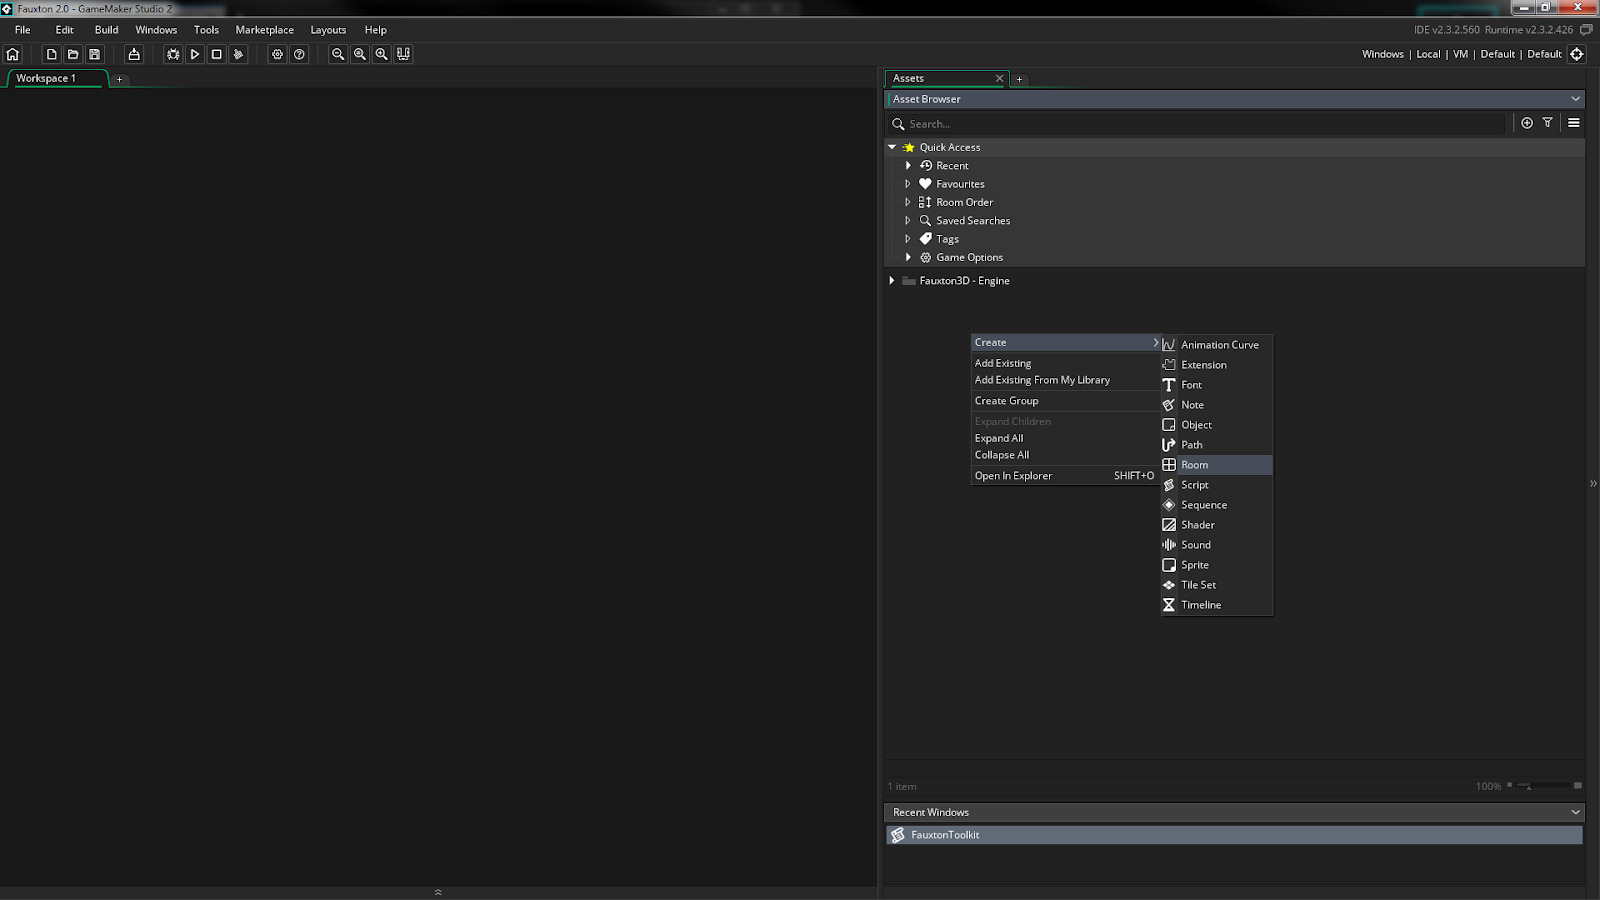
Task: Collapse the Quick Access section
Action: 892,147
